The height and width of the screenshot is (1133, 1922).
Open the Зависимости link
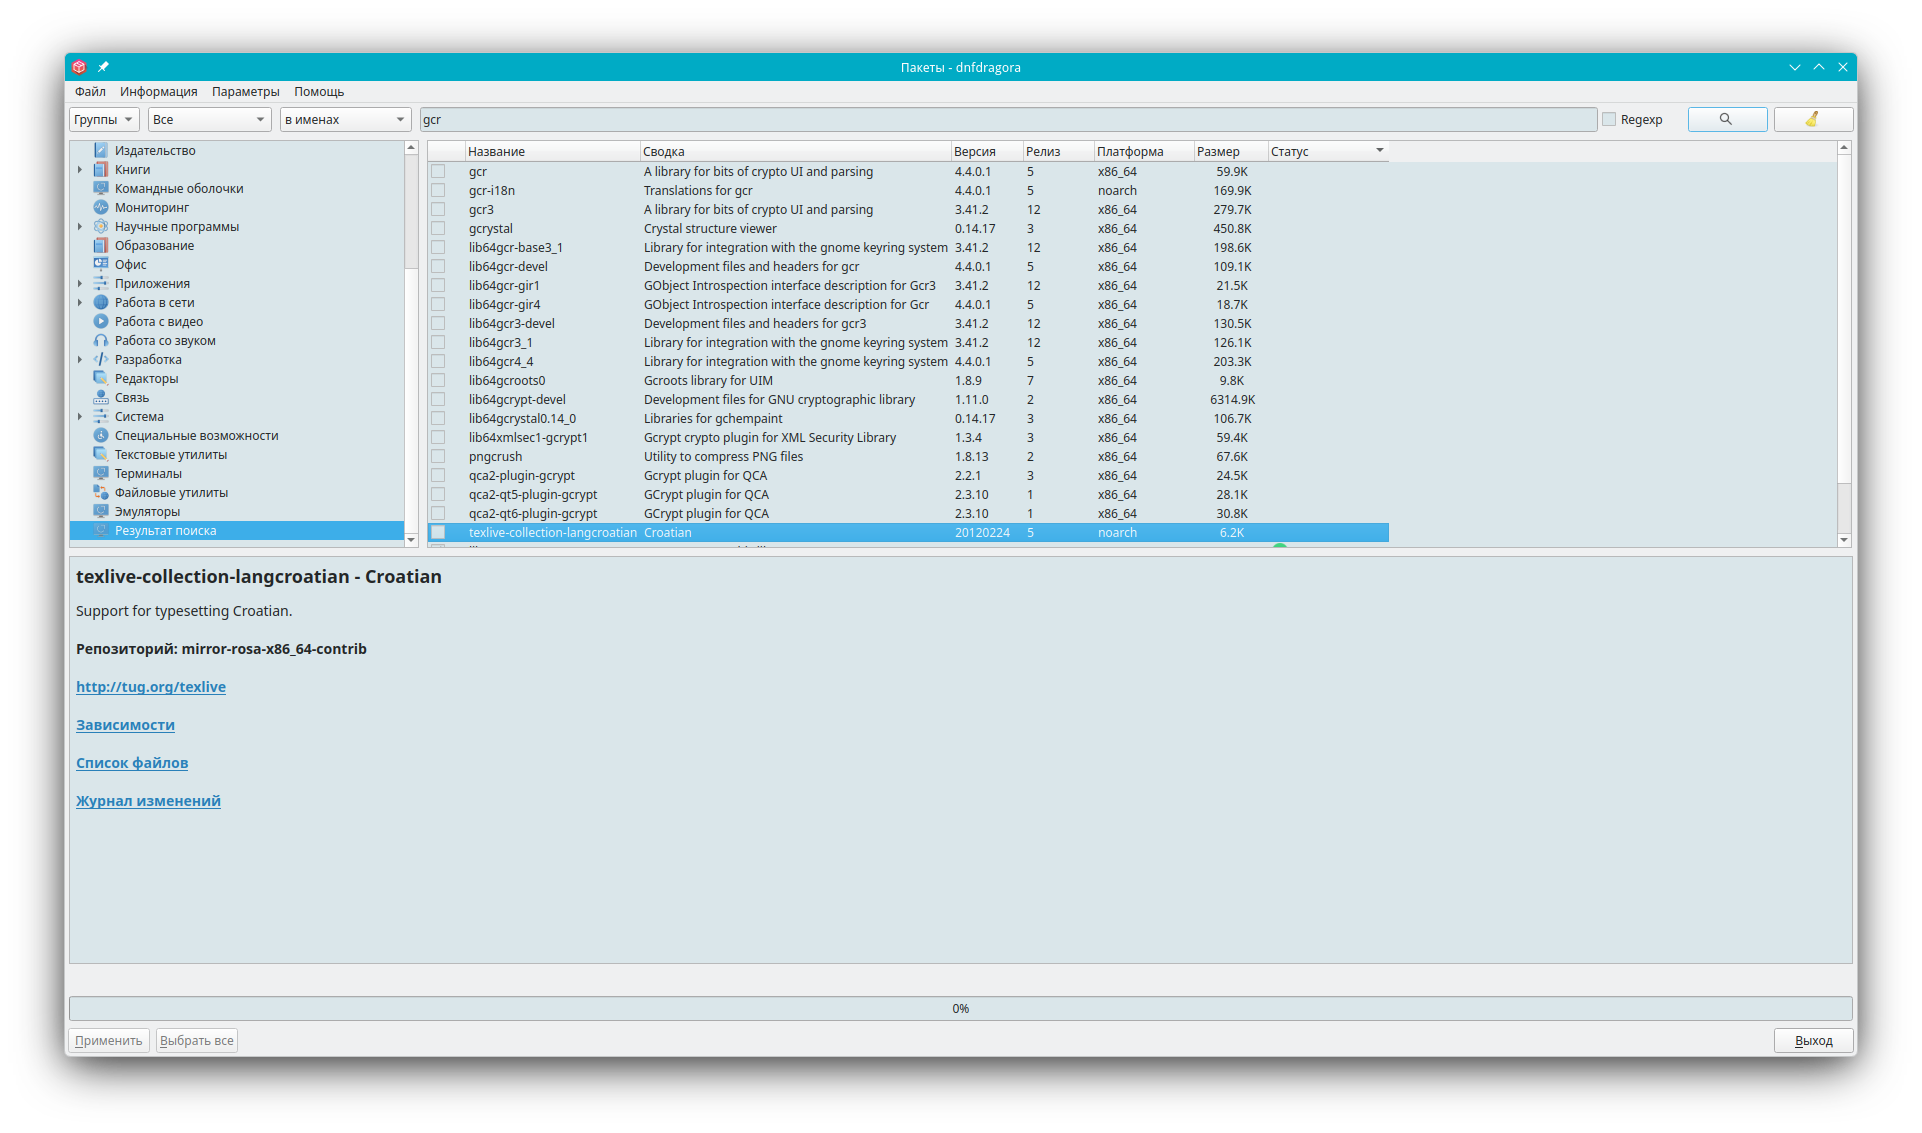(125, 725)
